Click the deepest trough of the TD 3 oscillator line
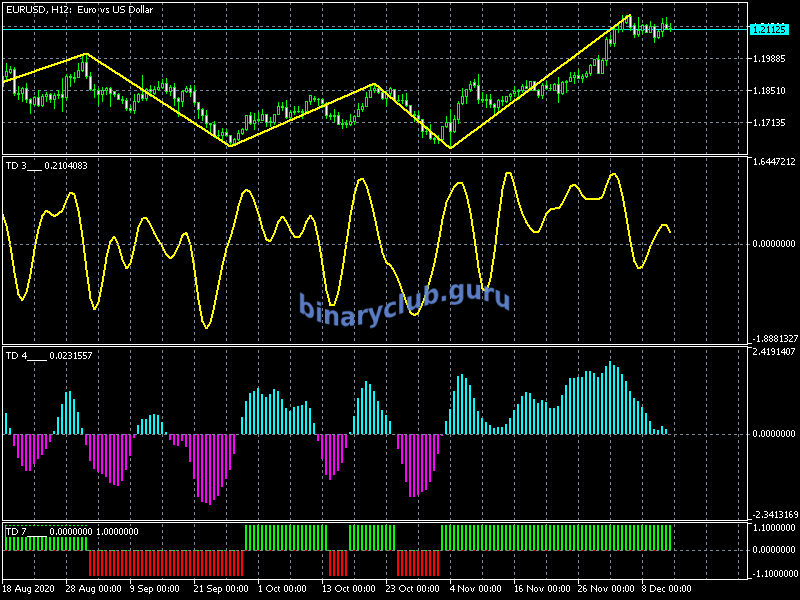 (206, 326)
